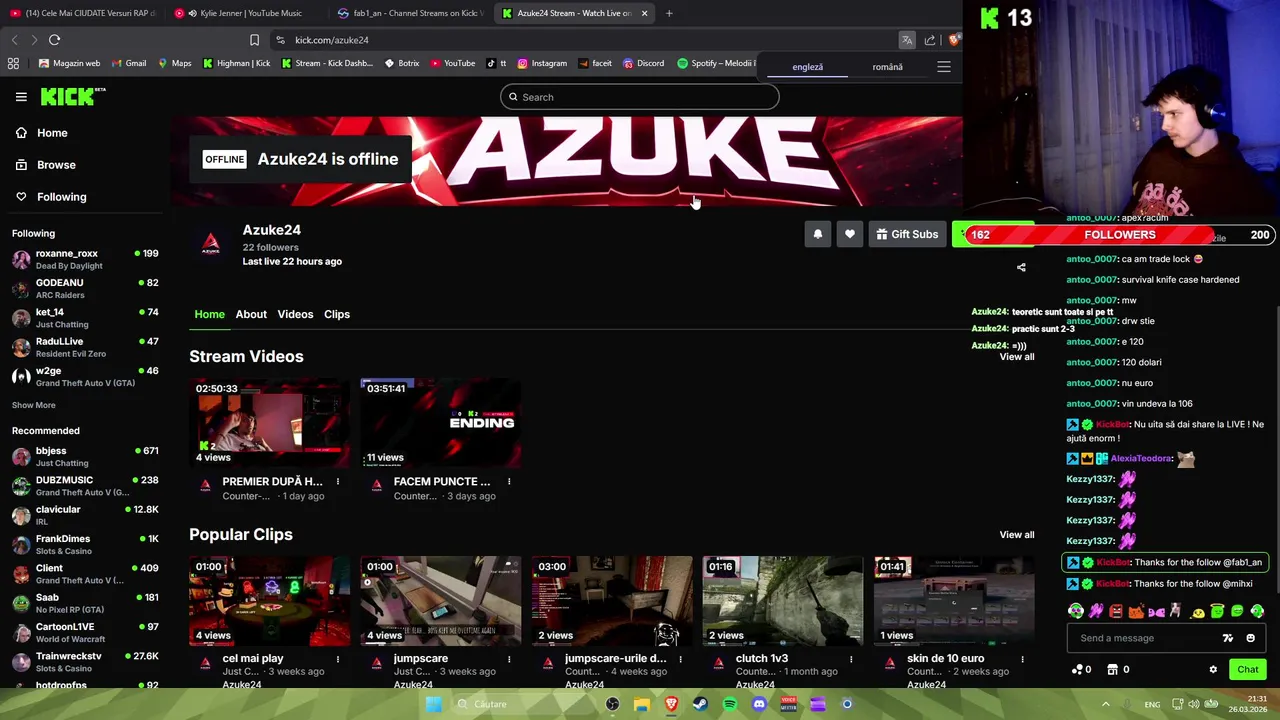Open the translate popup hamburger menu
This screenshot has height=720, width=1280.
[x=943, y=67]
